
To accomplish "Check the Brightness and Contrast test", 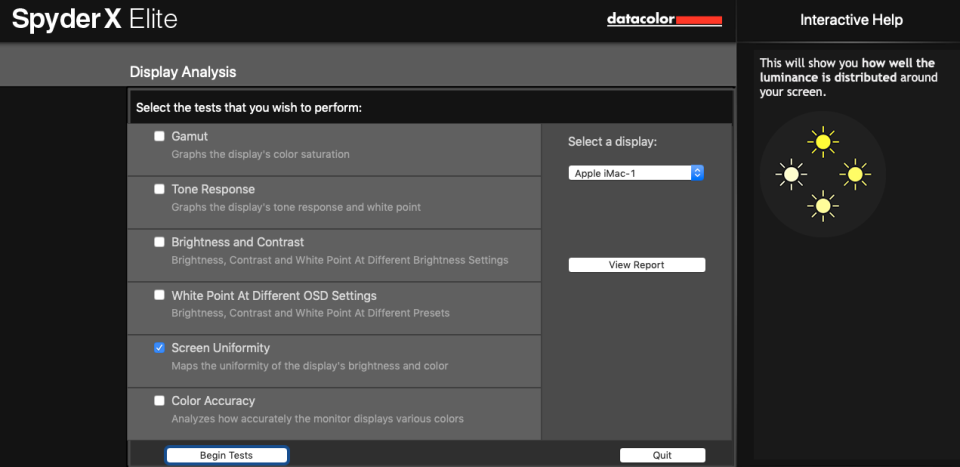I will coord(159,242).
